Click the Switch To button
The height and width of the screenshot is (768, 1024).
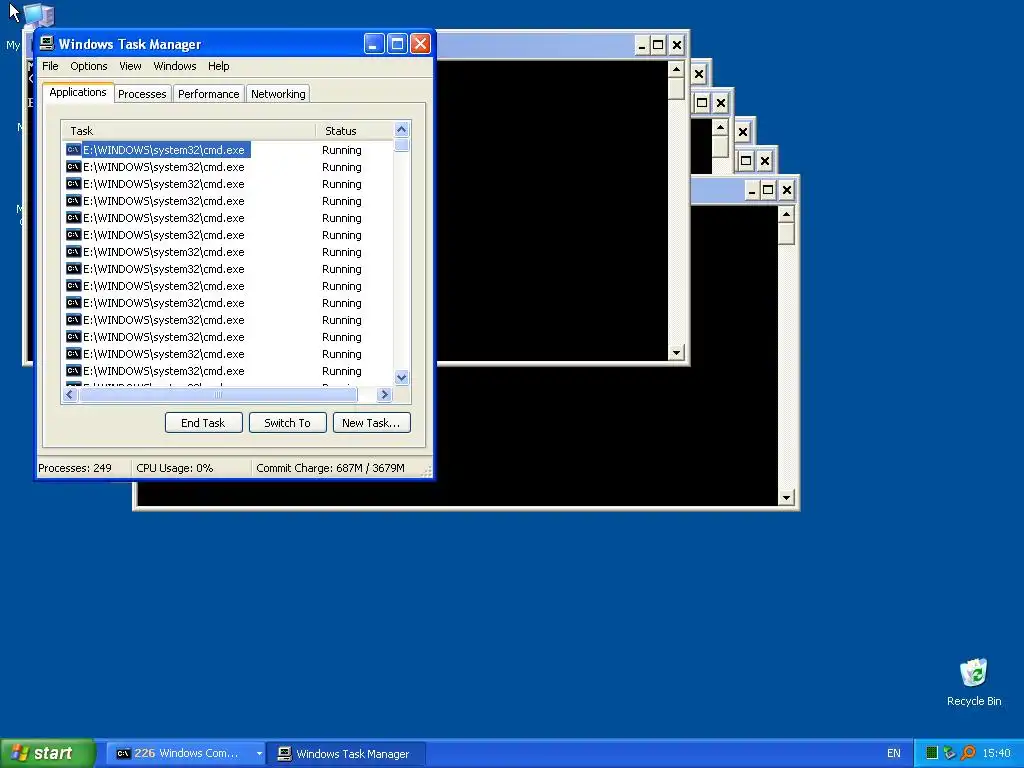(287, 423)
